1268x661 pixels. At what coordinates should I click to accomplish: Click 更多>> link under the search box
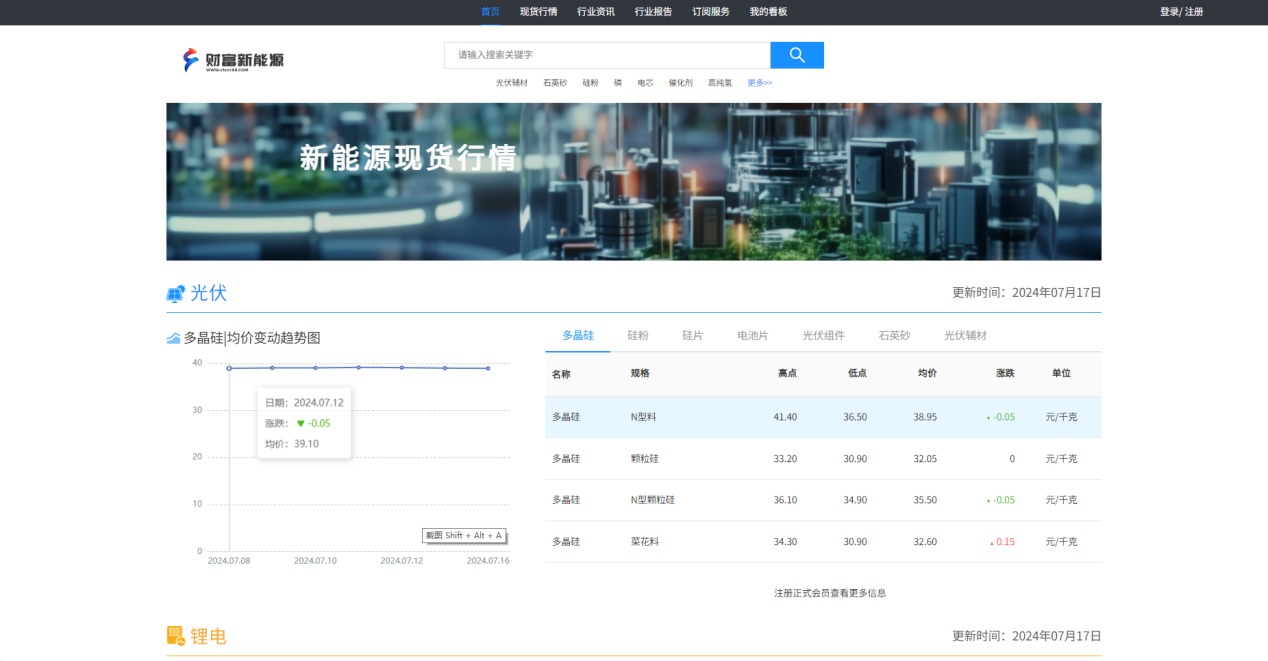(x=760, y=83)
